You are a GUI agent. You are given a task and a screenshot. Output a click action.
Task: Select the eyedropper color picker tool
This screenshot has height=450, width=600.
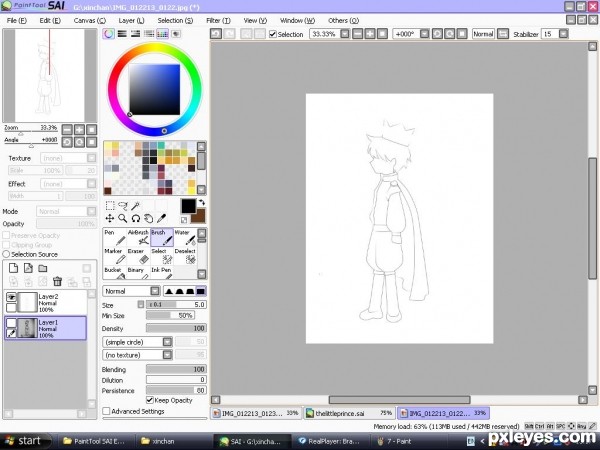point(161,218)
